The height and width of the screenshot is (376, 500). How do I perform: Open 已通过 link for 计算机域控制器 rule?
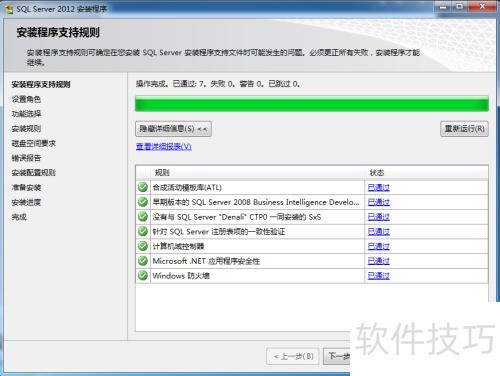379,246
